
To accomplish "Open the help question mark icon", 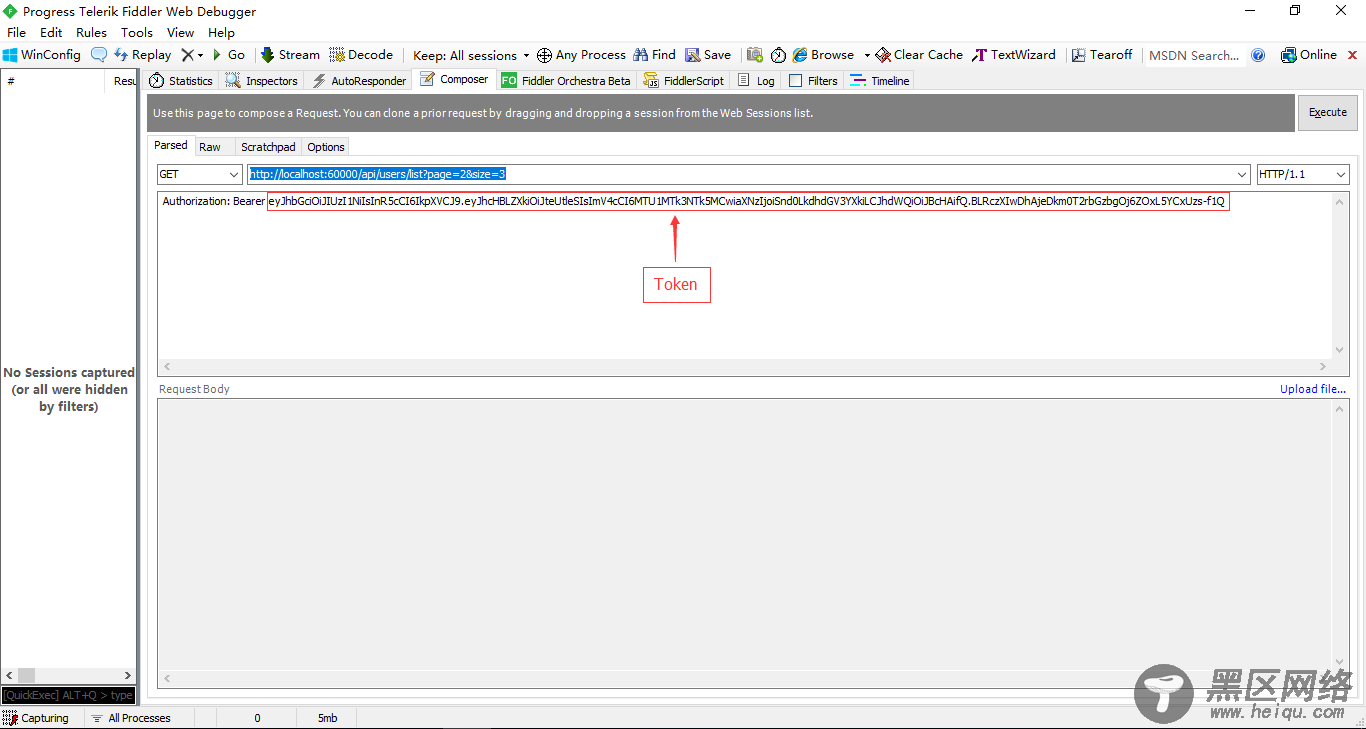I will [1258, 55].
